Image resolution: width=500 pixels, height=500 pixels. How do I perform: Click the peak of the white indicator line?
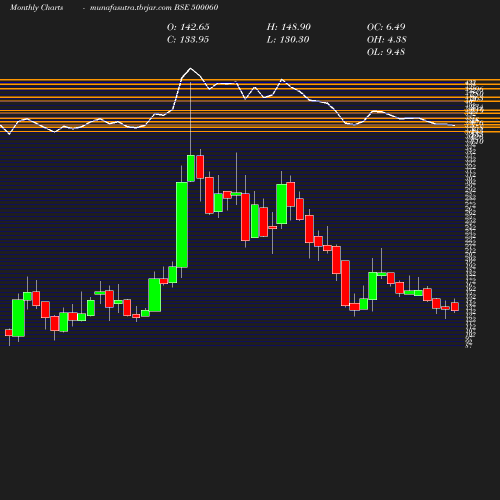point(191,69)
